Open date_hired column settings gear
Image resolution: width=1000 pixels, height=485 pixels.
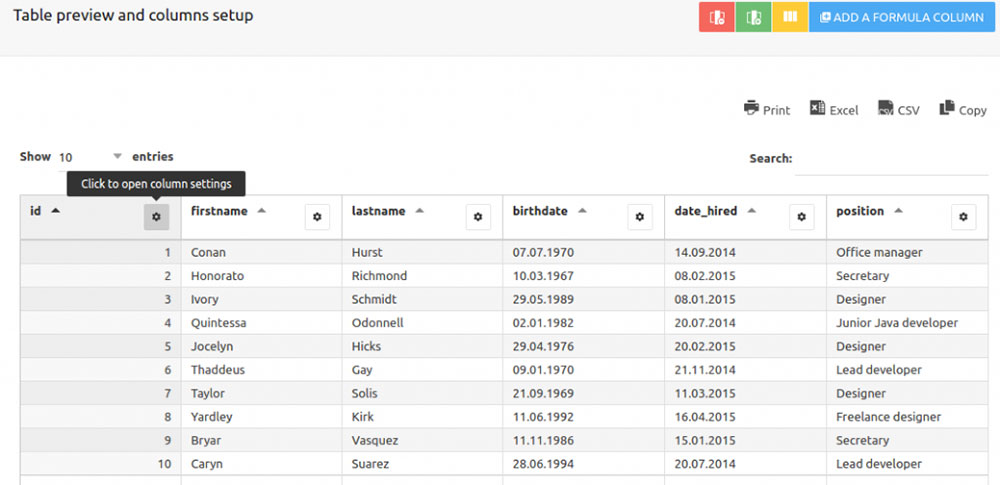point(802,217)
